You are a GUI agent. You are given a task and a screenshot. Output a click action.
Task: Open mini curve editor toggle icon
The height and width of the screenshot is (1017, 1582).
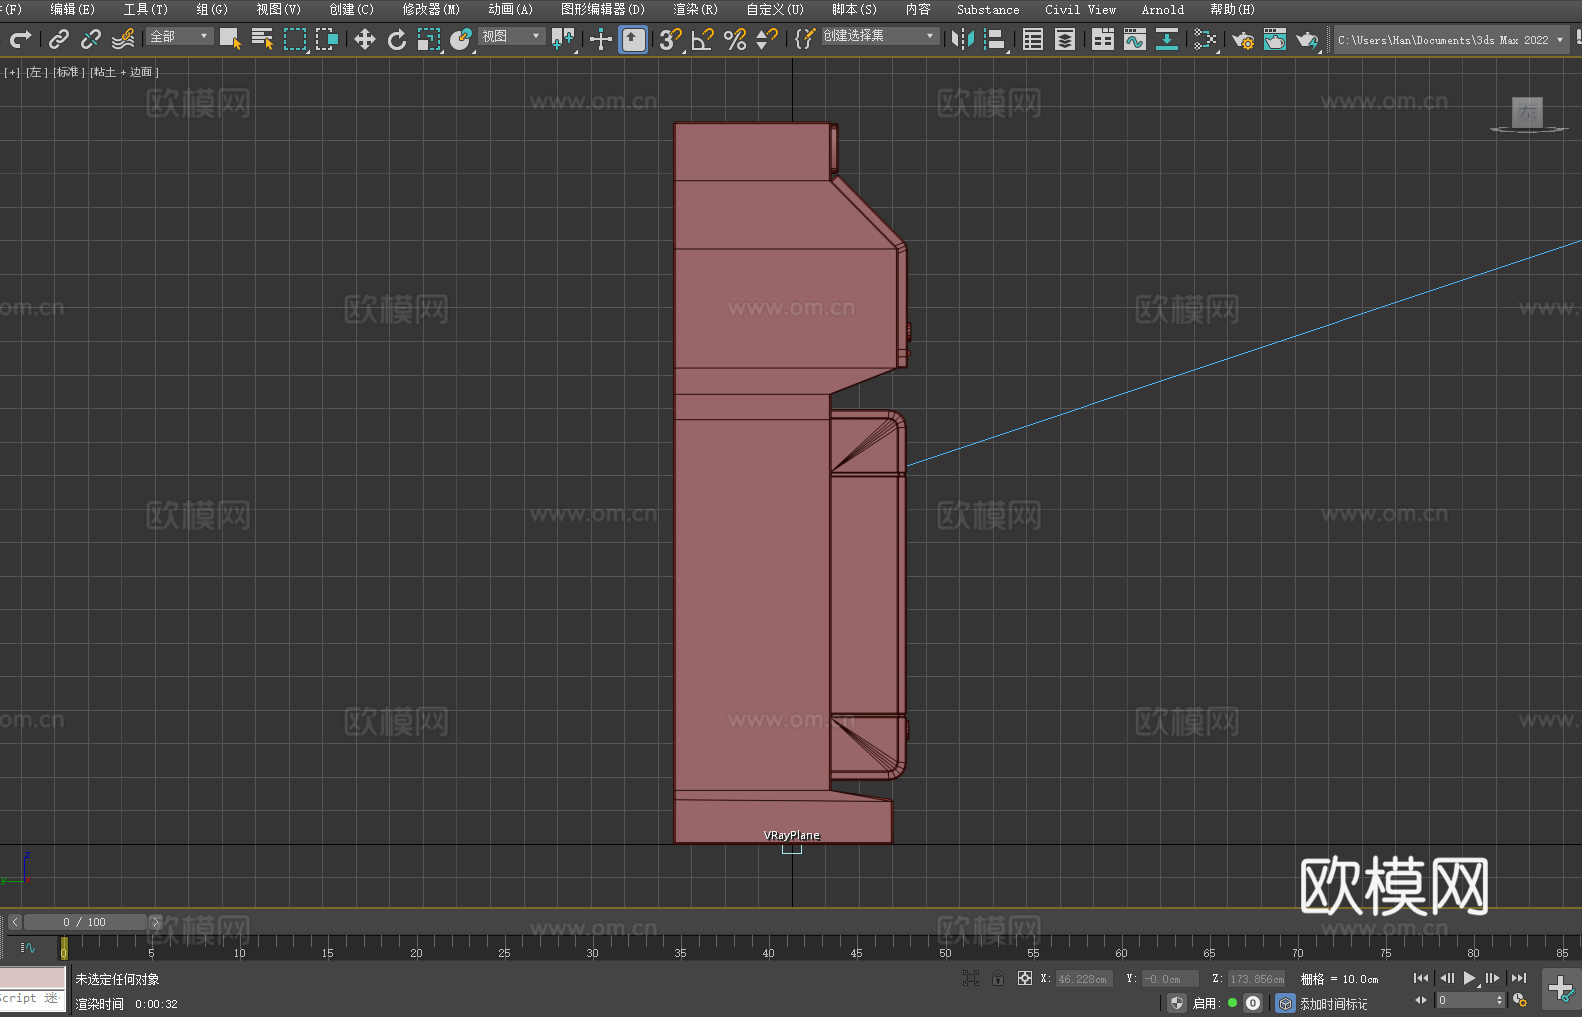(x=28, y=948)
